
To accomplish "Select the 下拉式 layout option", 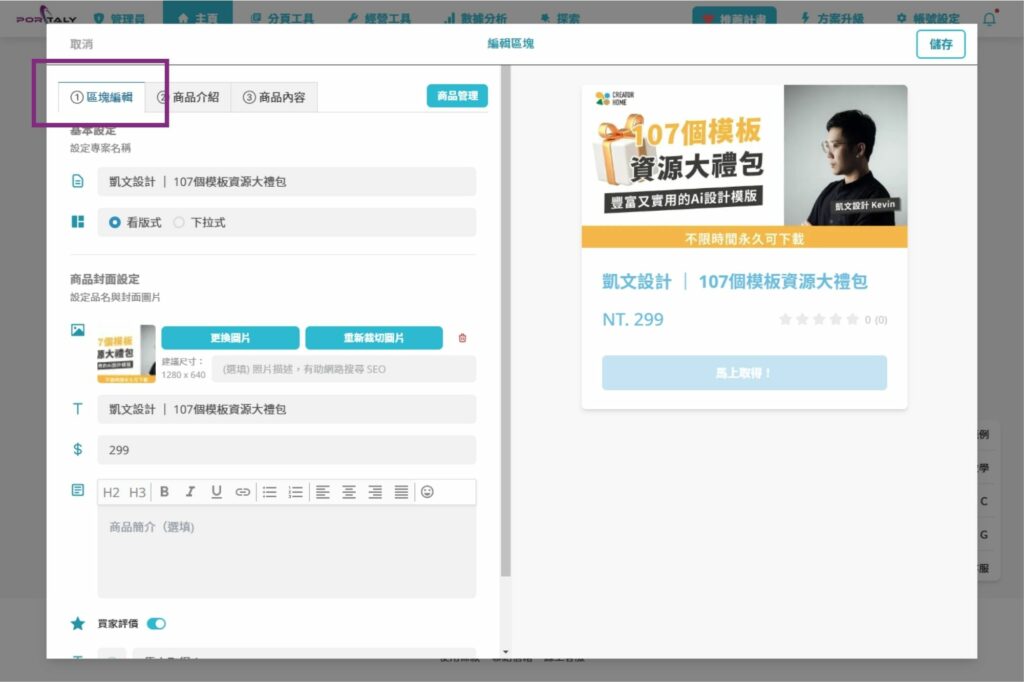I will click(x=200, y=222).
